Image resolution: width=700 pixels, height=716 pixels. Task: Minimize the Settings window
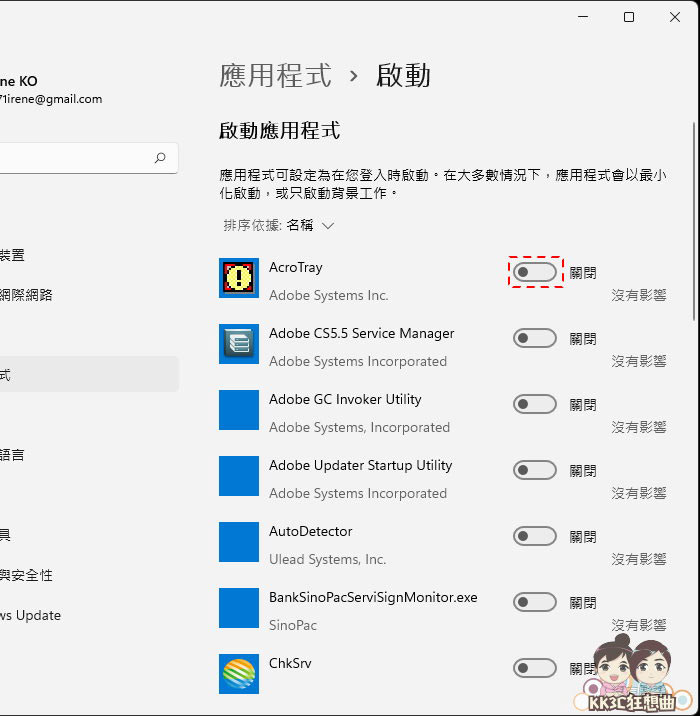[583, 17]
